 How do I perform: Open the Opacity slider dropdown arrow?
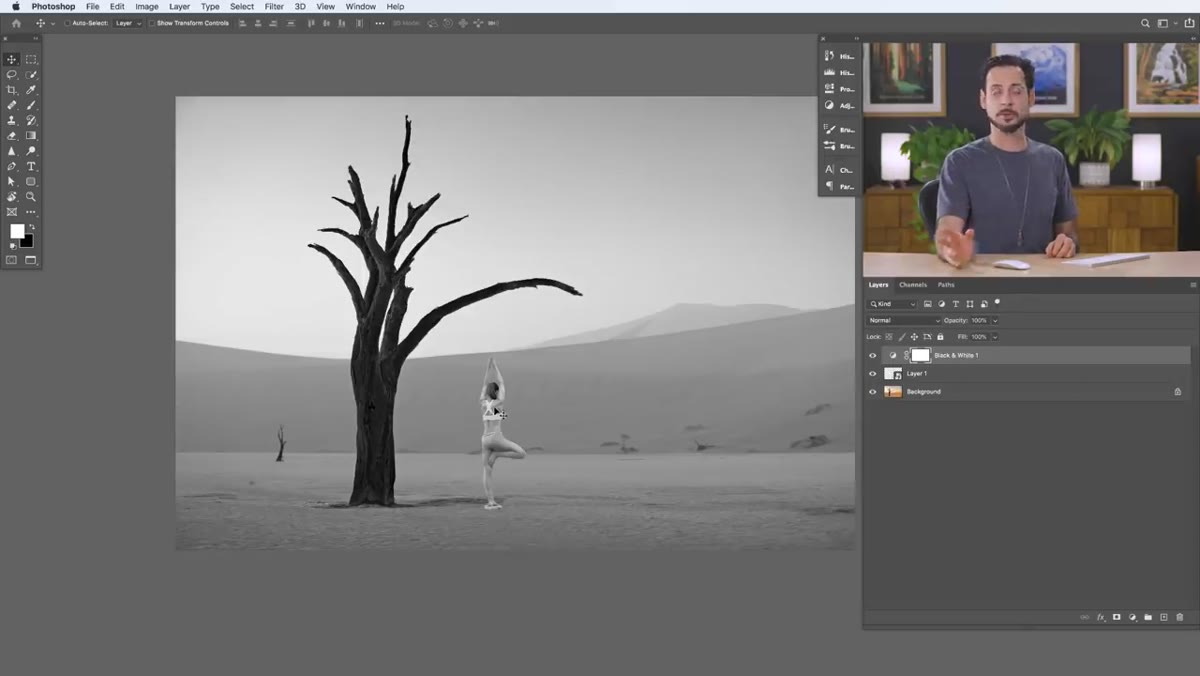point(995,320)
